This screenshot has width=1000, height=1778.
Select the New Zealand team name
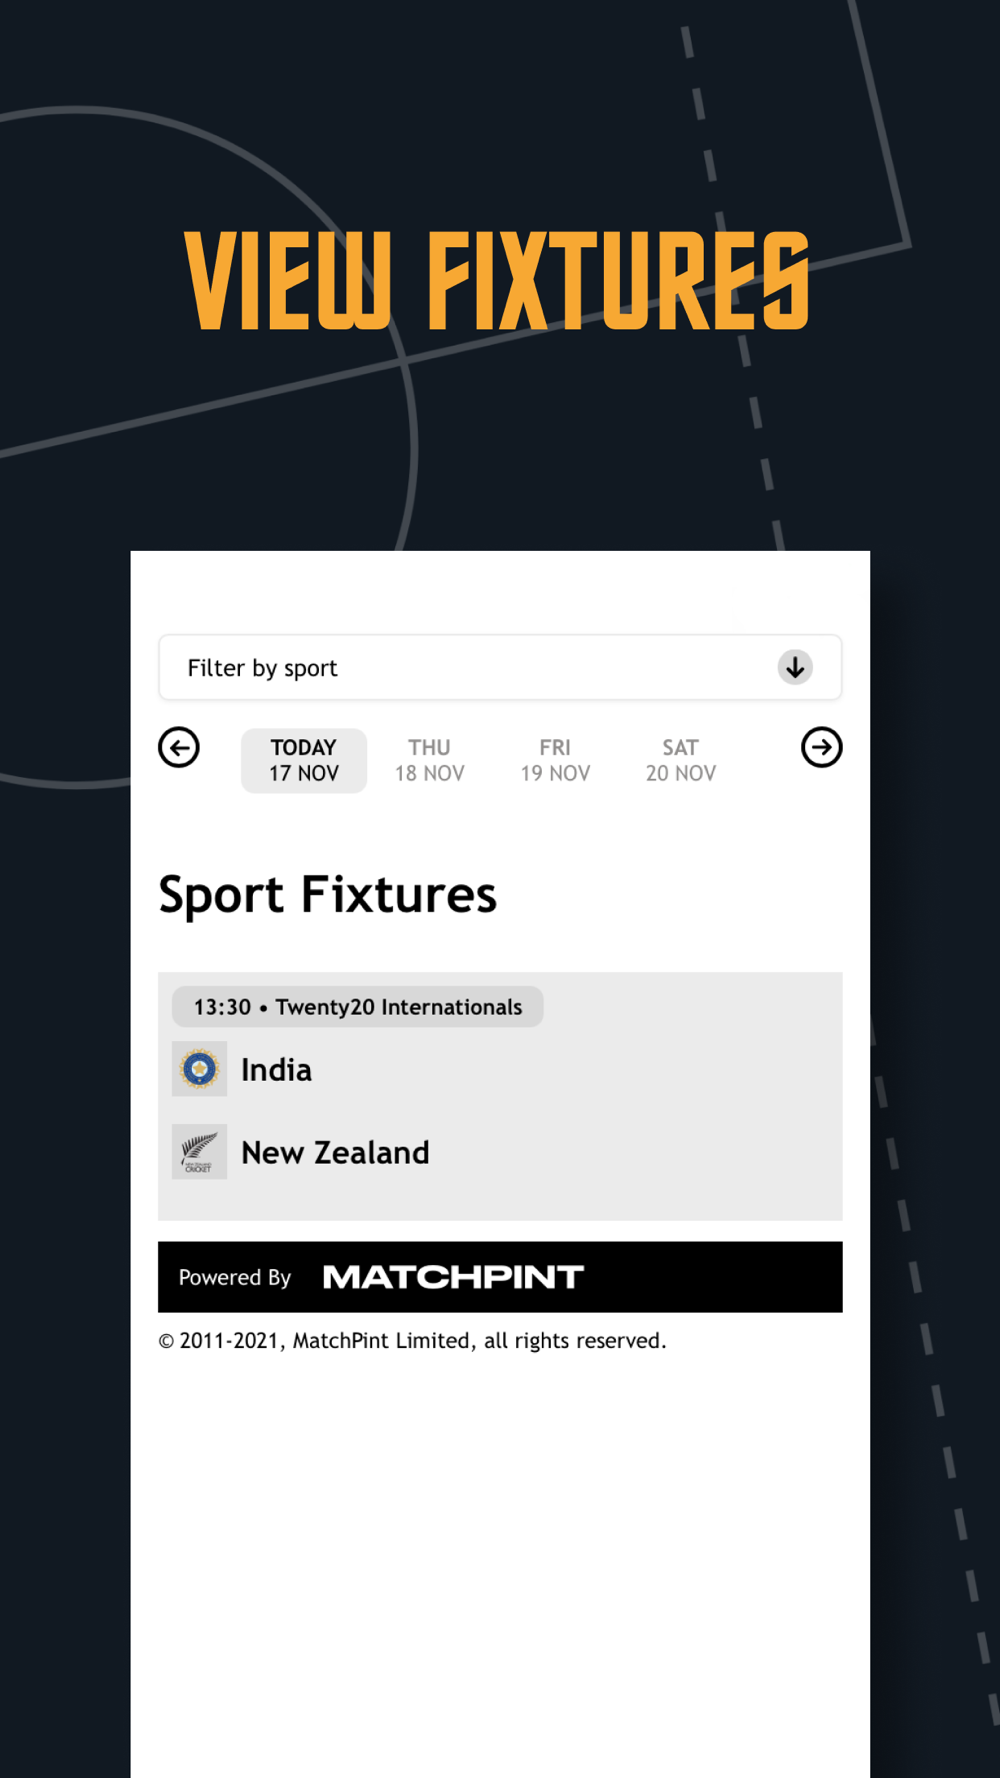(x=335, y=1152)
